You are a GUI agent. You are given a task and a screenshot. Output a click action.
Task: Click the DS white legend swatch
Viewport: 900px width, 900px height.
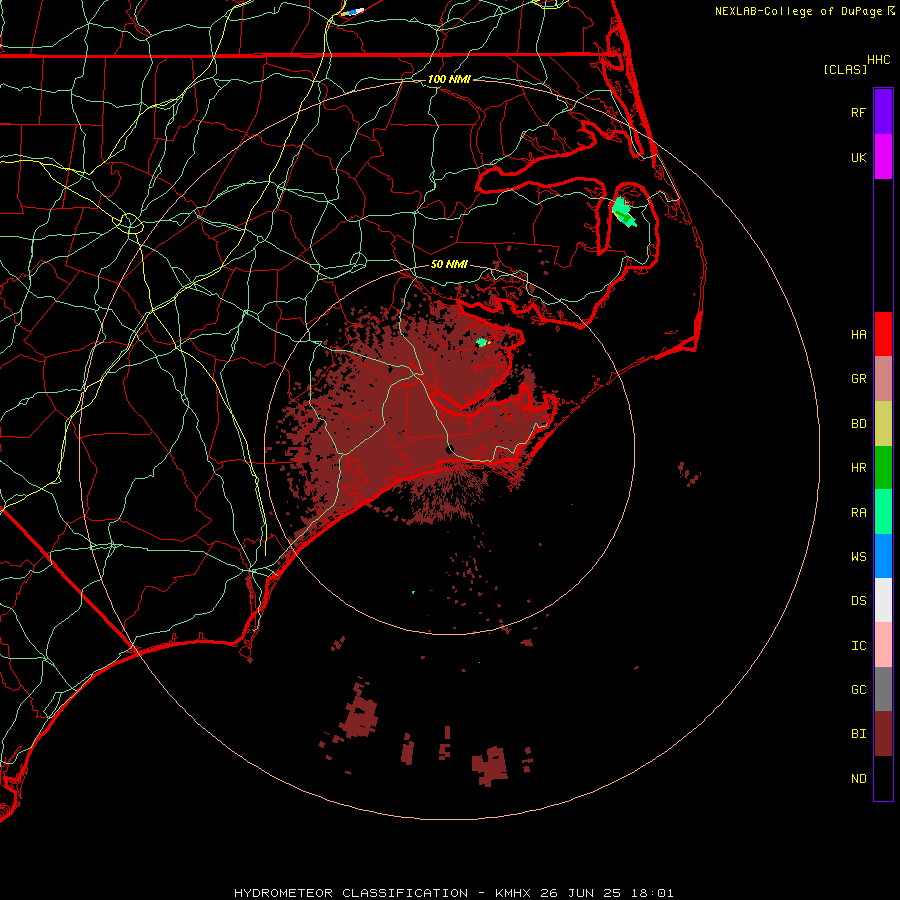883,600
